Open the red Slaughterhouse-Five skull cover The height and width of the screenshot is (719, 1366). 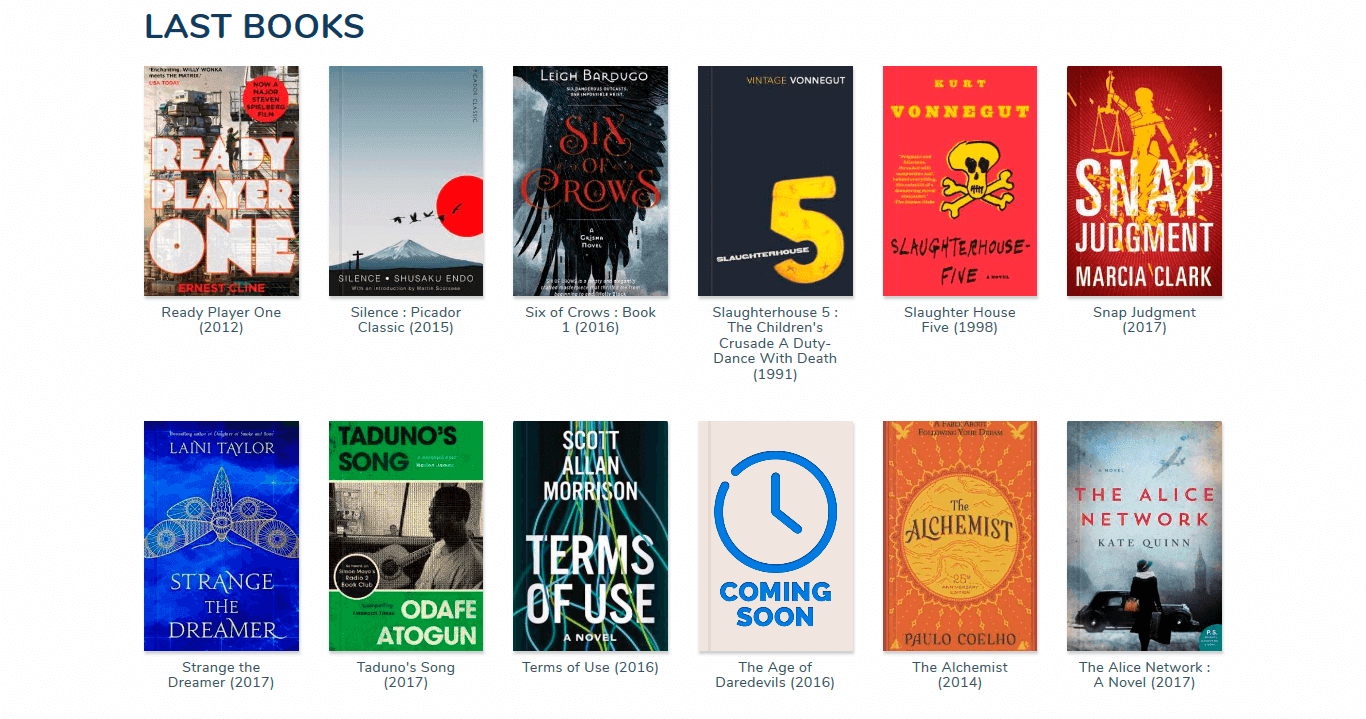(960, 181)
